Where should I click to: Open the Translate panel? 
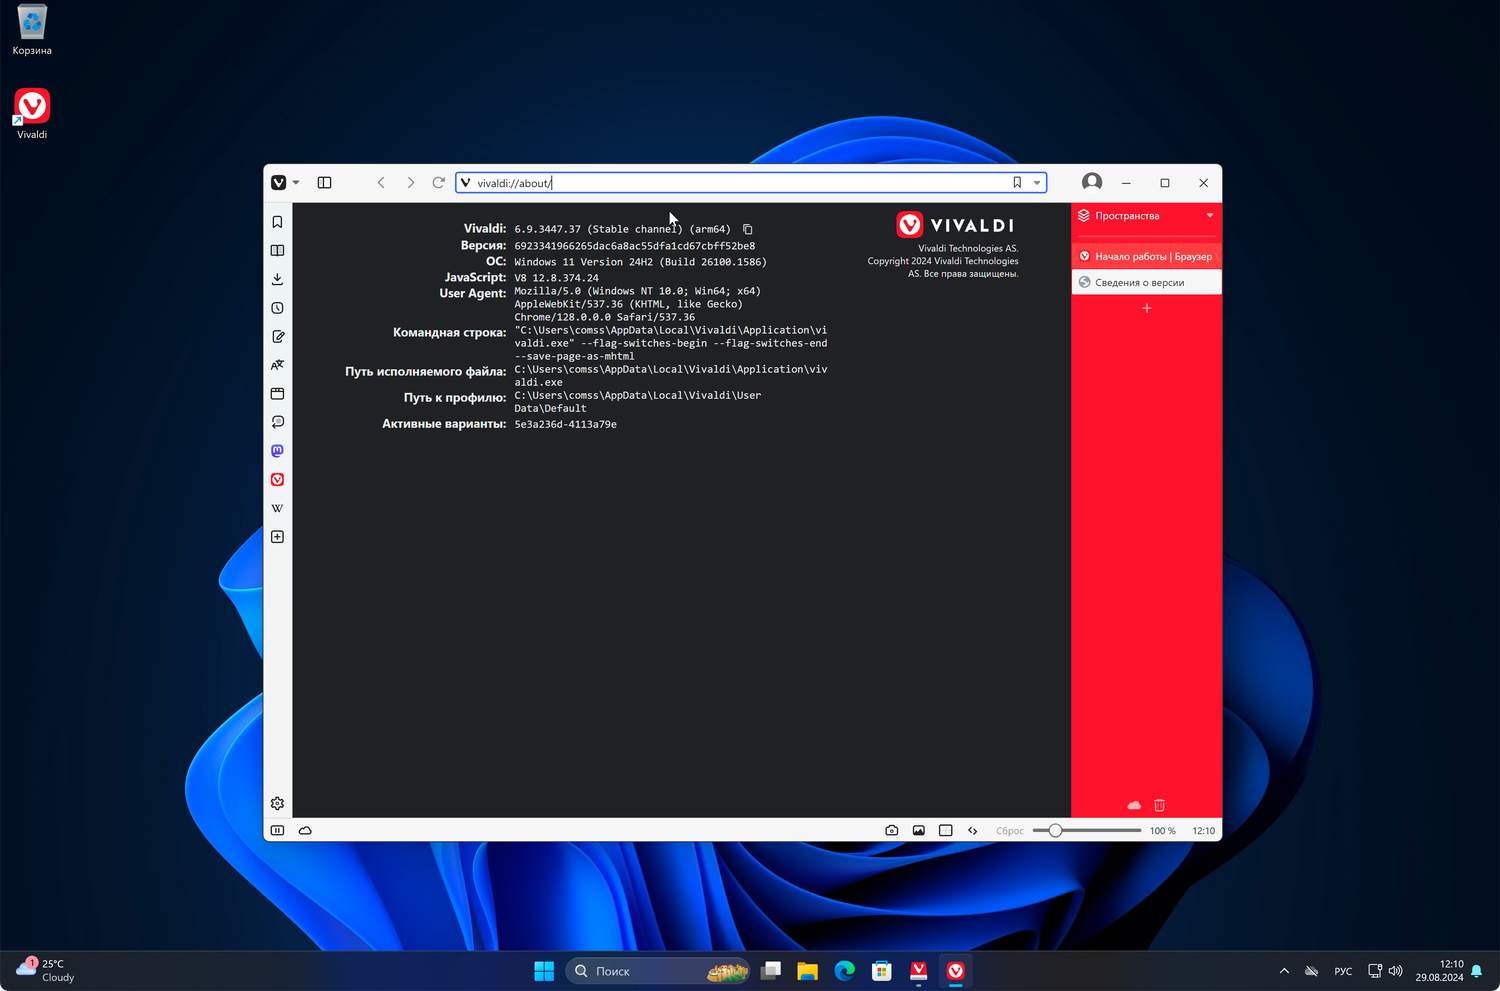click(x=278, y=365)
